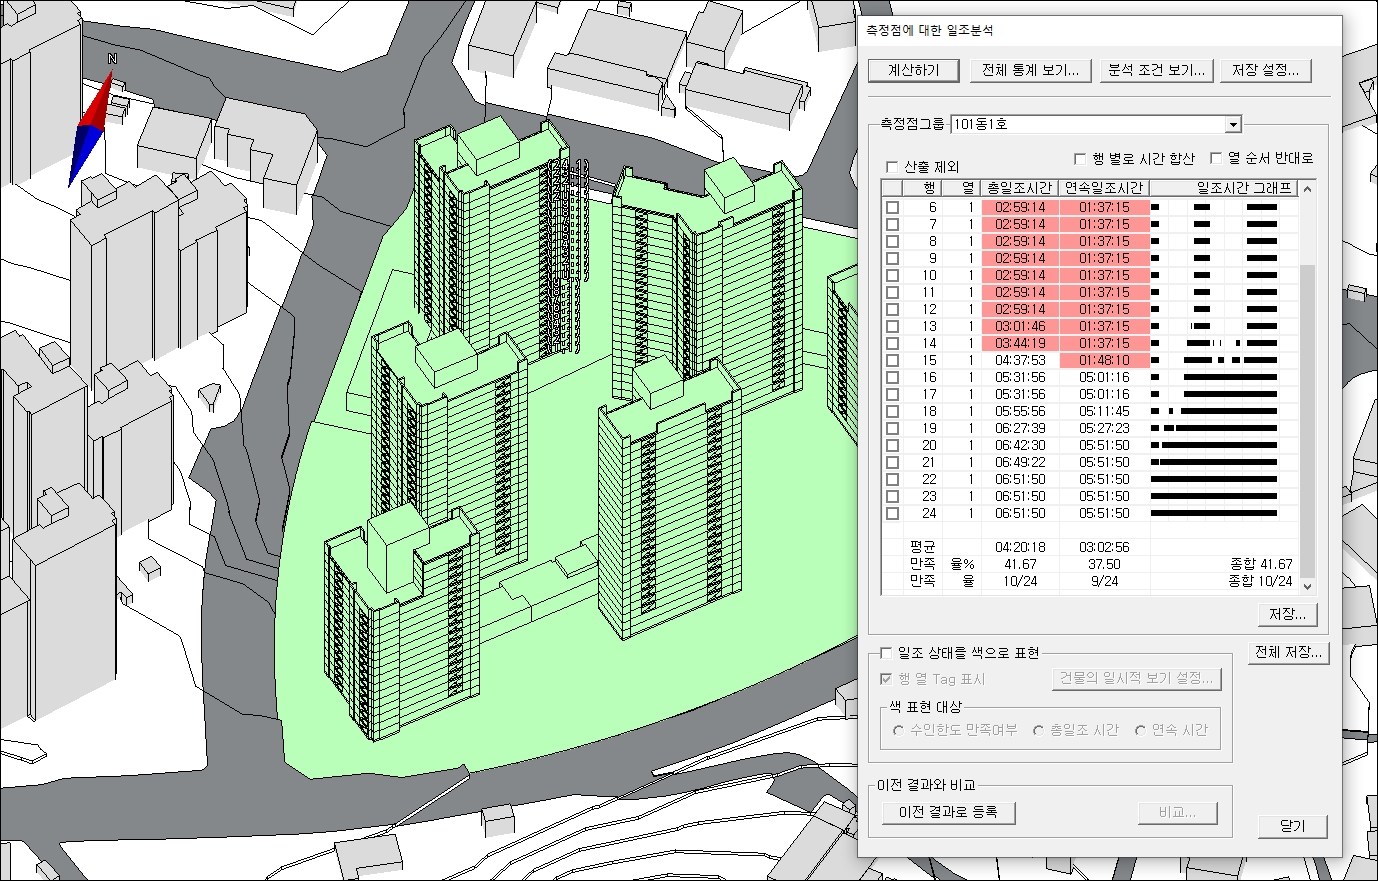Click the 분석 조건 보기 button
Image resolution: width=1378 pixels, height=881 pixels.
click(x=1156, y=70)
